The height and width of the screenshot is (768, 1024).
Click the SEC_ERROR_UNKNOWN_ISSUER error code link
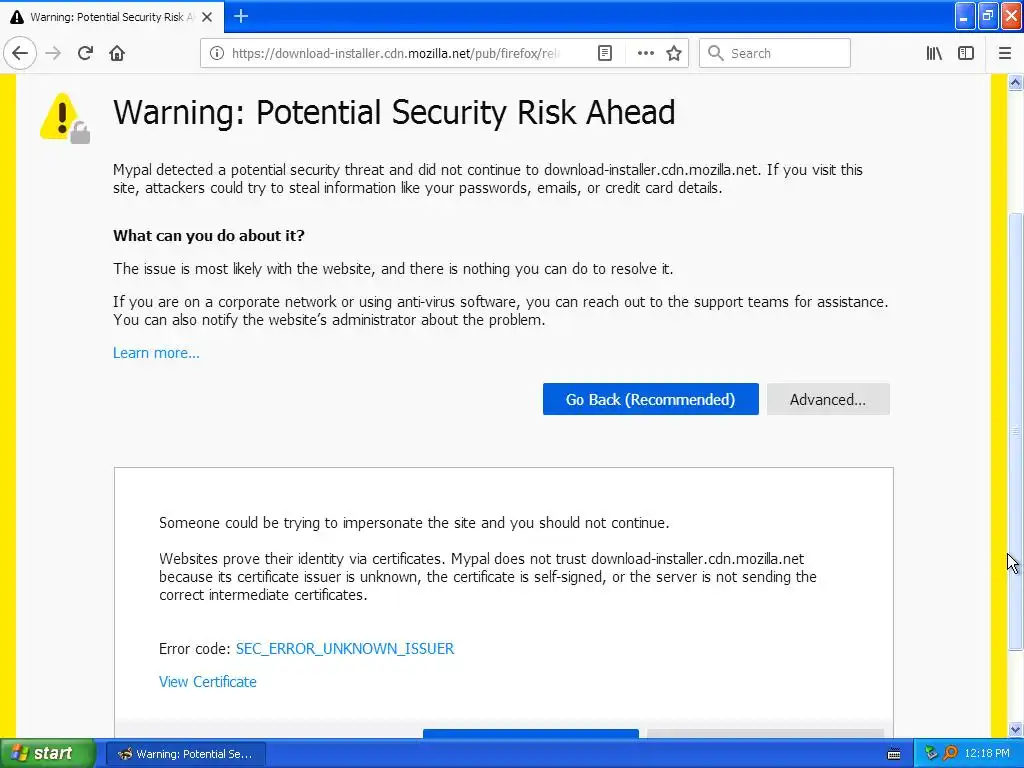pyautogui.click(x=345, y=648)
